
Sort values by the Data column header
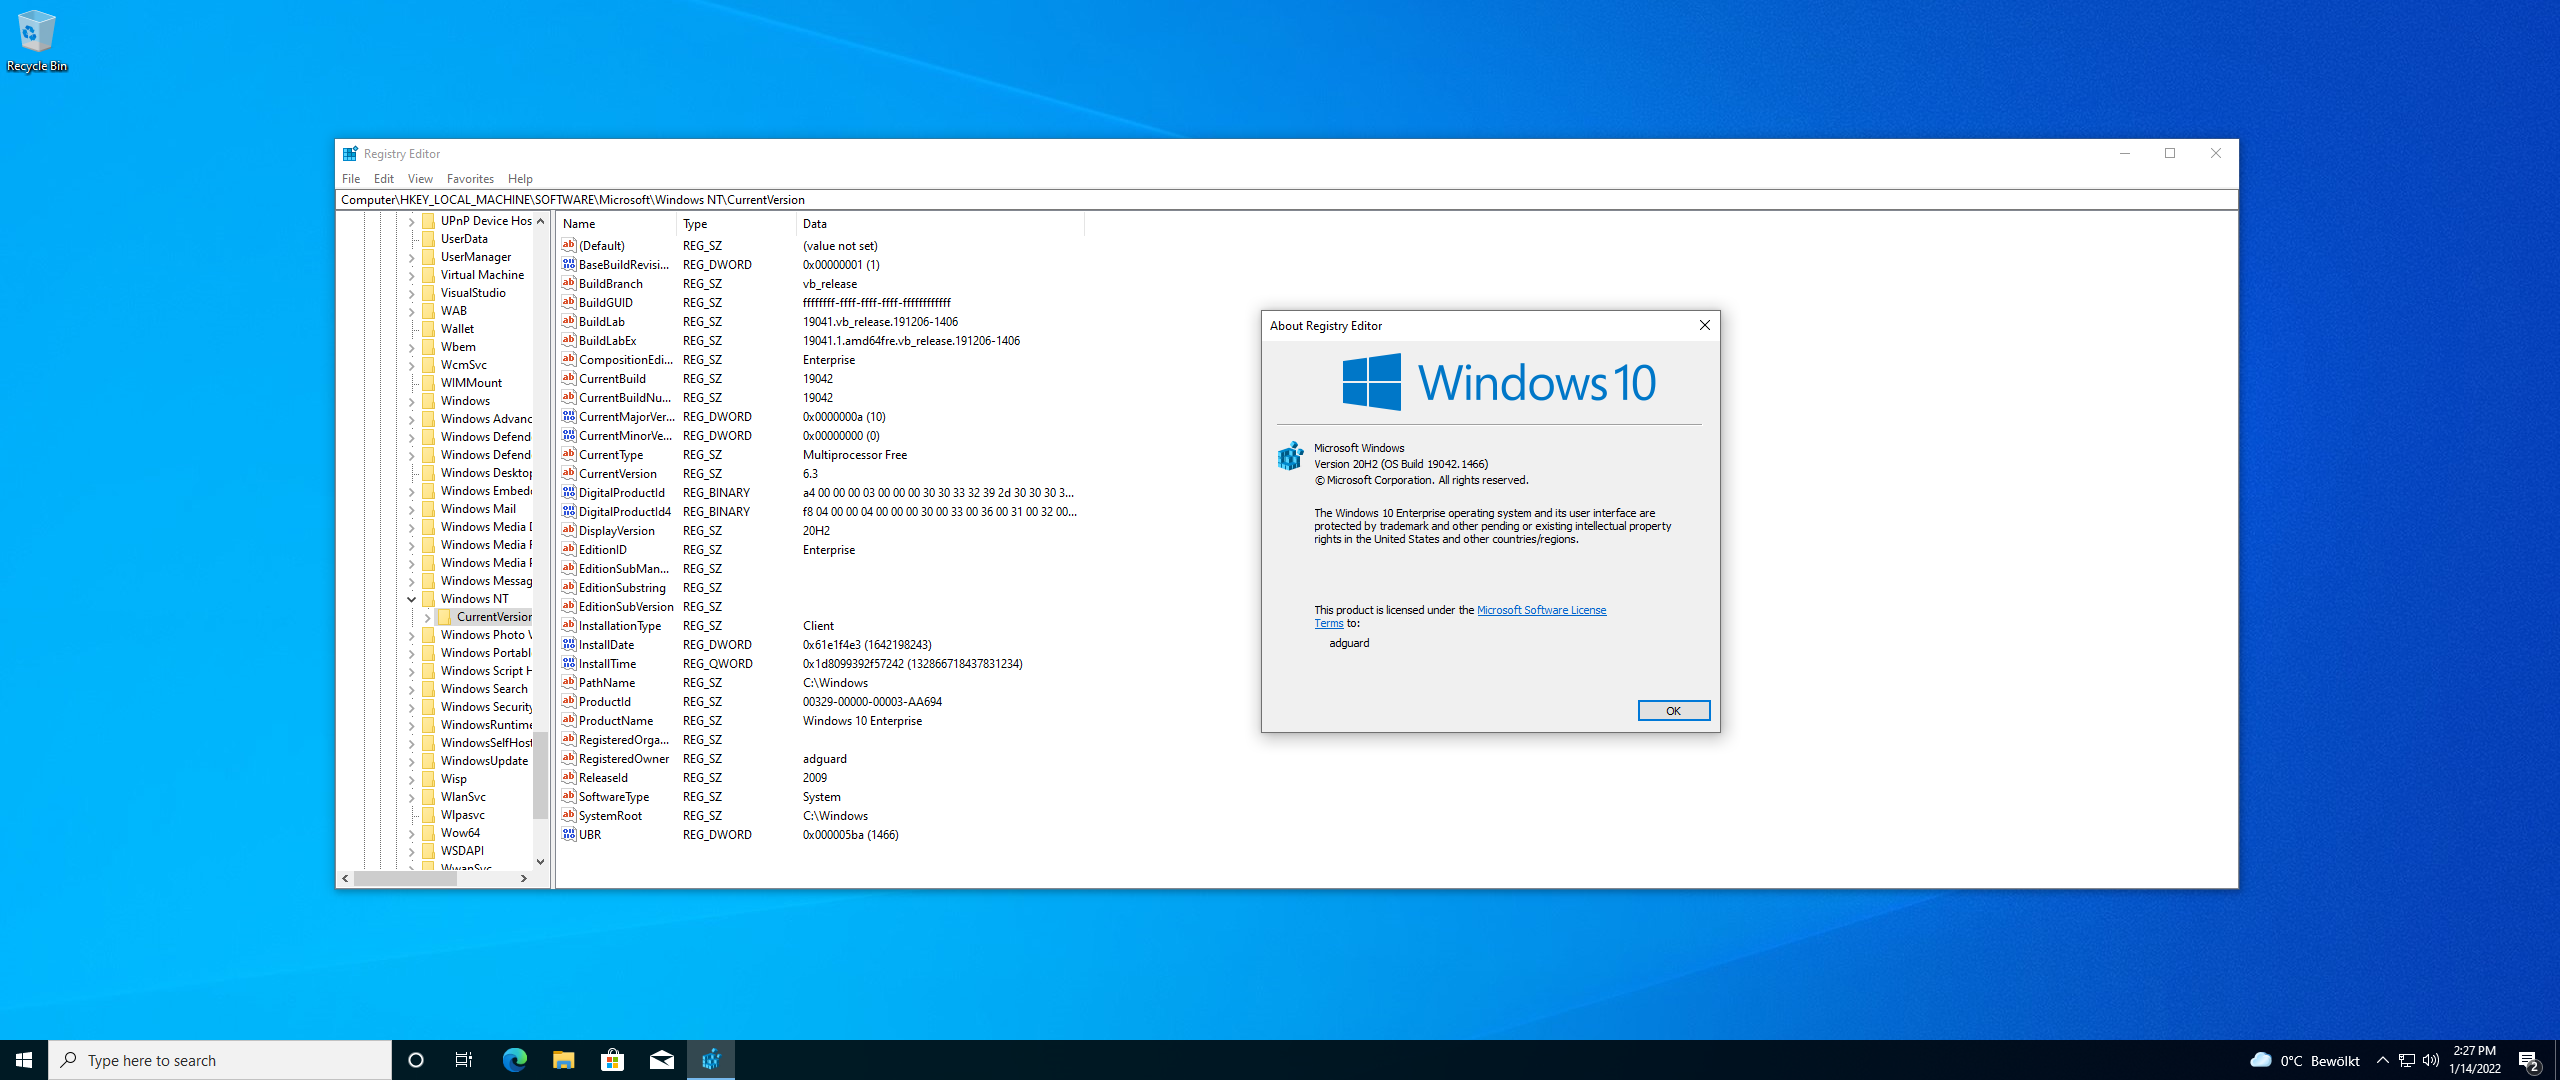click(x=940, y=224)
